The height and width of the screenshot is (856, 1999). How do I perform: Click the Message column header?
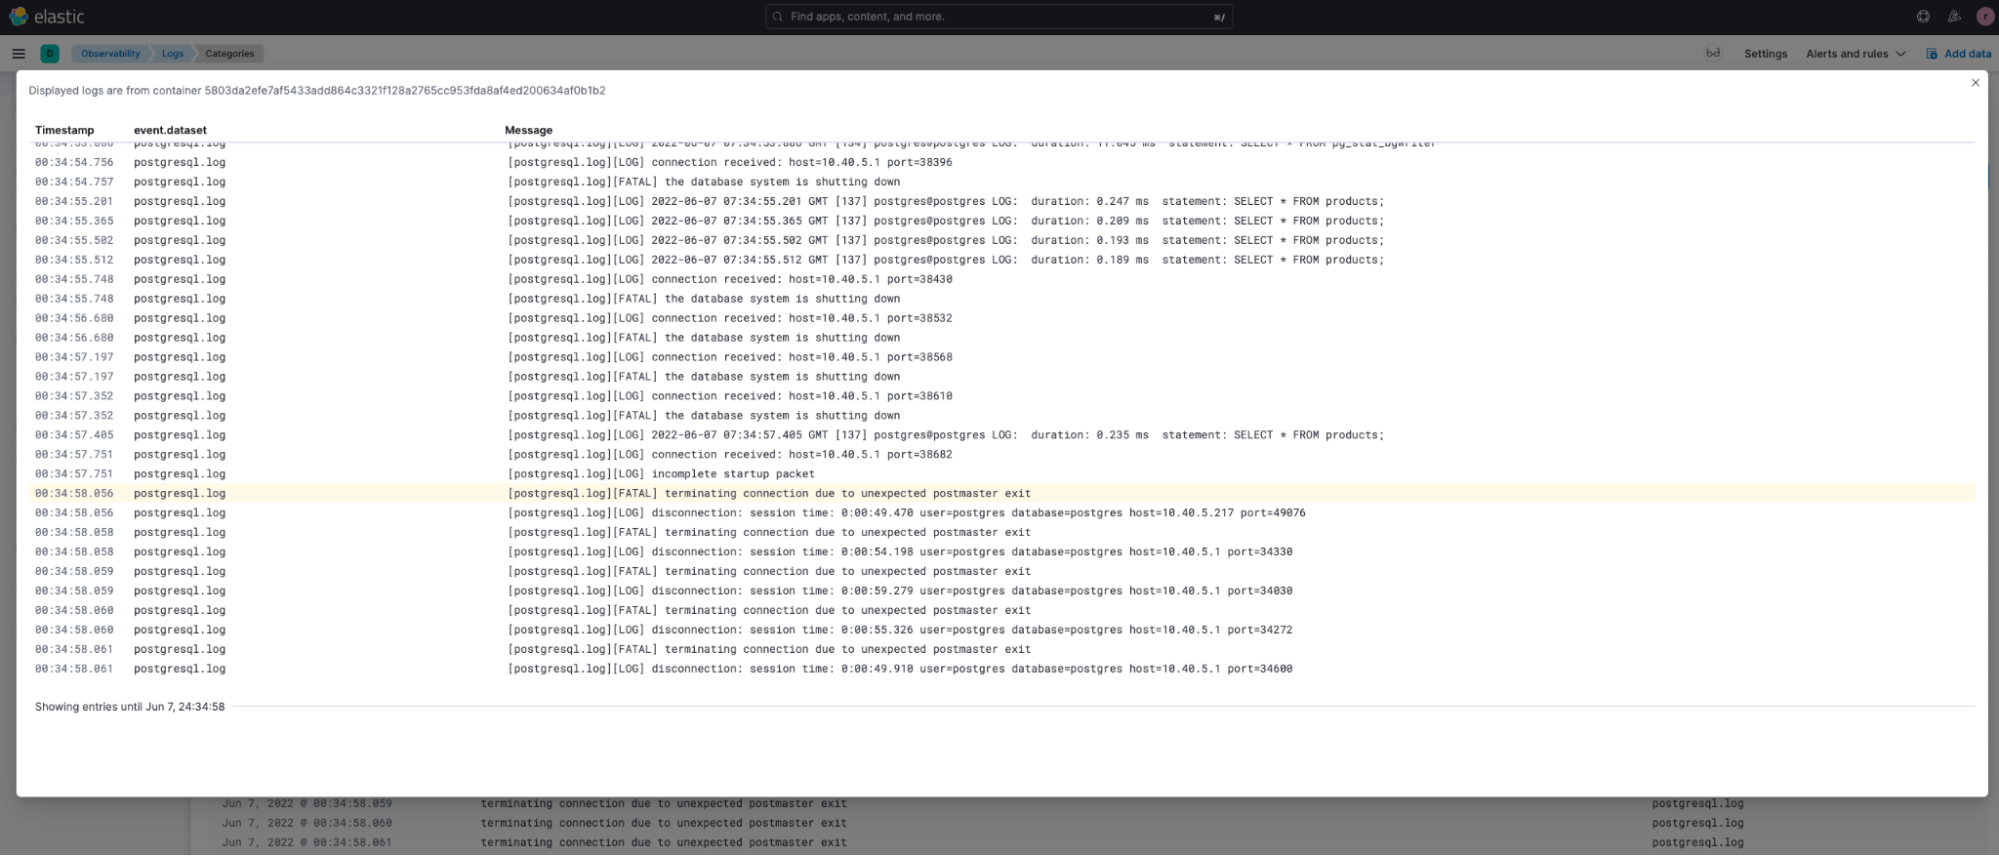click(x=528, y=130)
